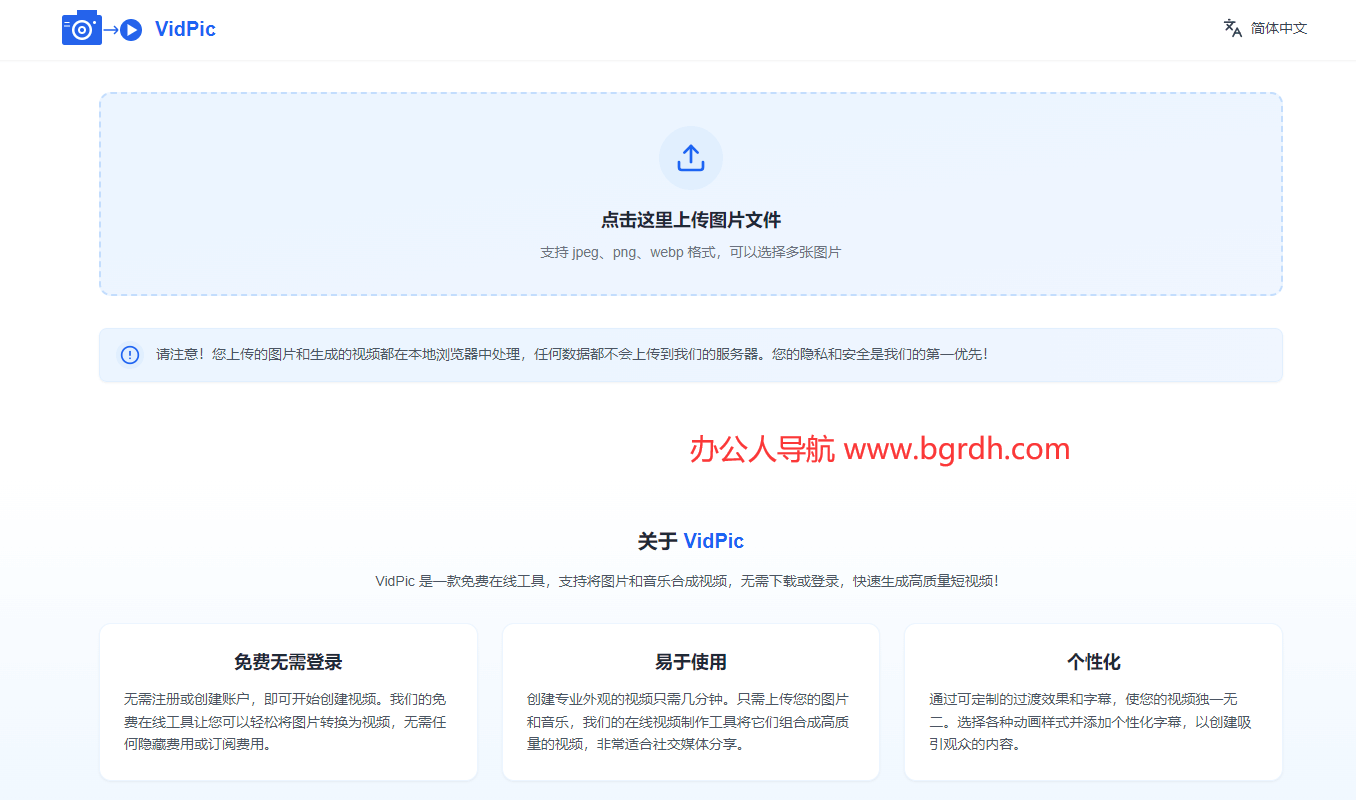The image size is (1356, 800).
Task: Select the 易于使用 card title
Action: coord(690,662)
